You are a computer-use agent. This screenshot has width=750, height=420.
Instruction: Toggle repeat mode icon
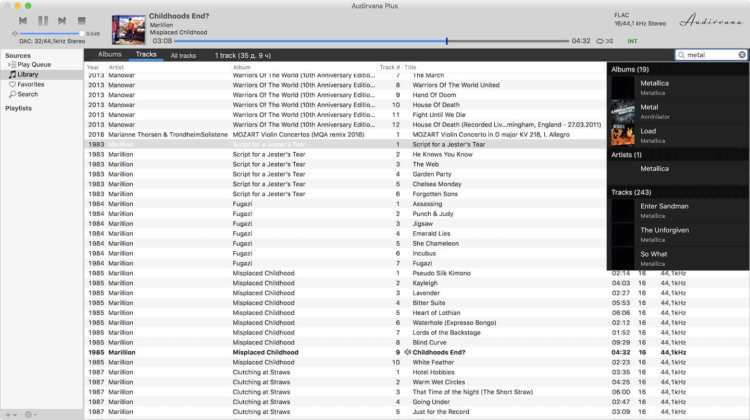tap(600, 41)
